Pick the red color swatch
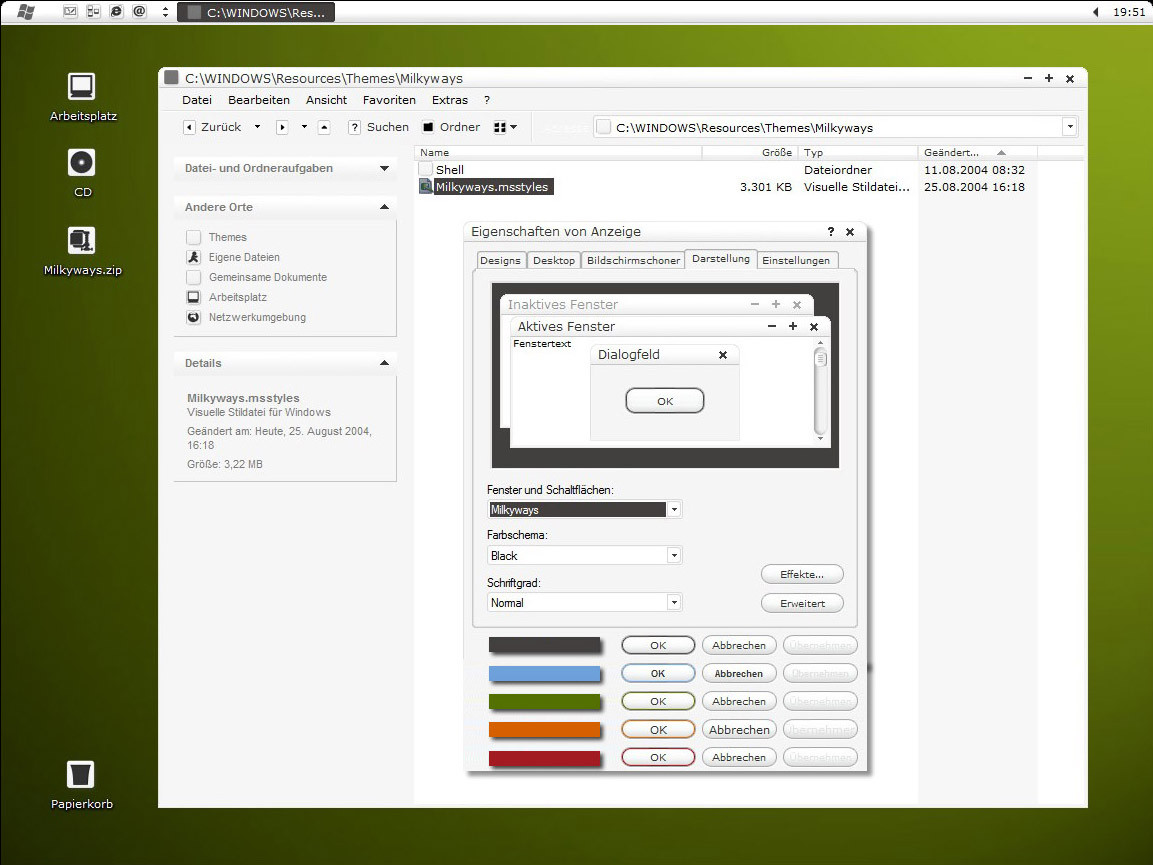 [x=545, y=758]
